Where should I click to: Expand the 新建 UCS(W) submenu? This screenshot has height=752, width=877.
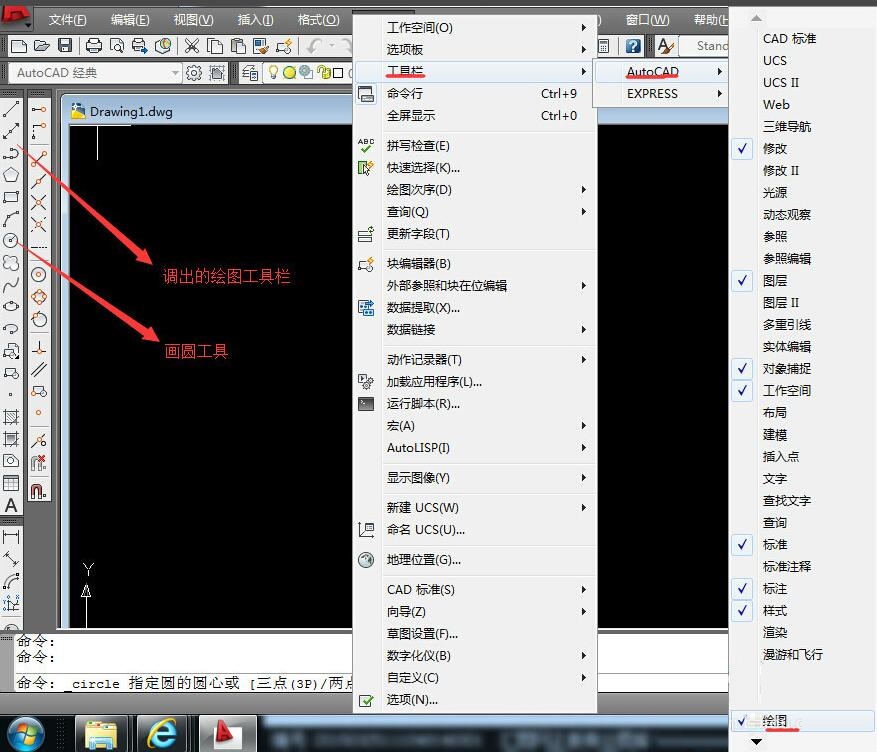point(474,507)
